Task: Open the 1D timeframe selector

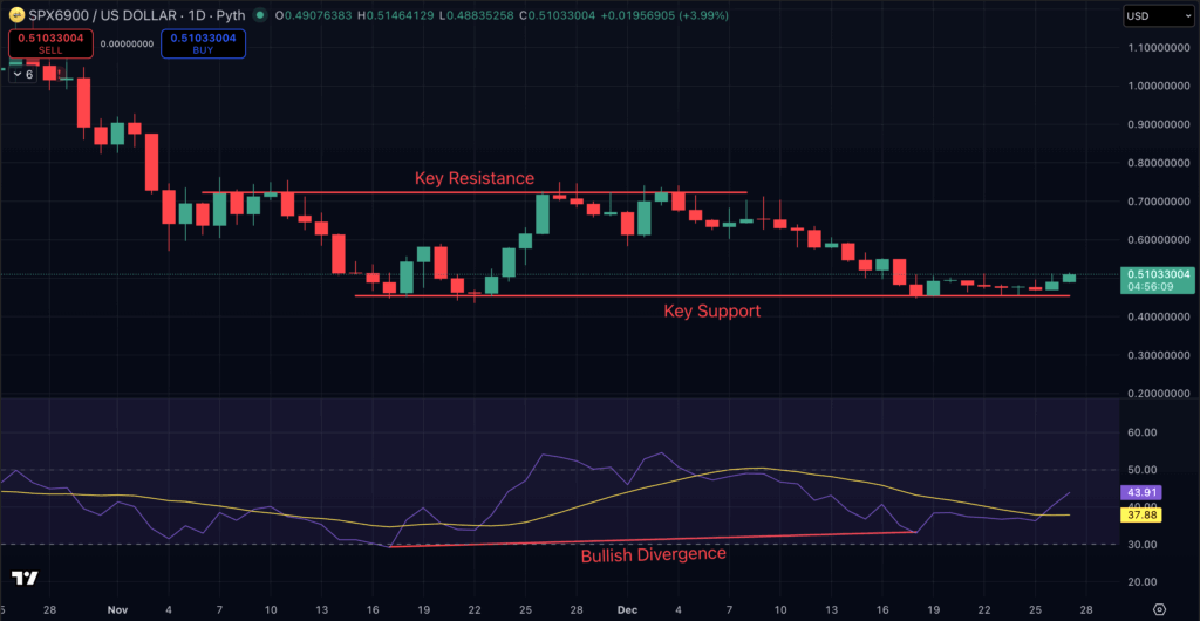Action: (x=198, y=16)
